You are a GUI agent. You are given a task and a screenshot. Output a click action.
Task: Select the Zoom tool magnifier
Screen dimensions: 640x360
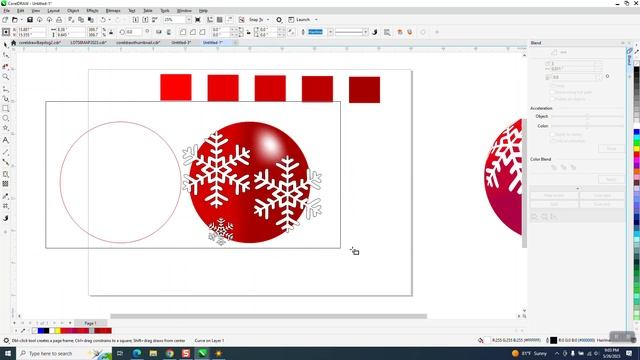[5, 77]
